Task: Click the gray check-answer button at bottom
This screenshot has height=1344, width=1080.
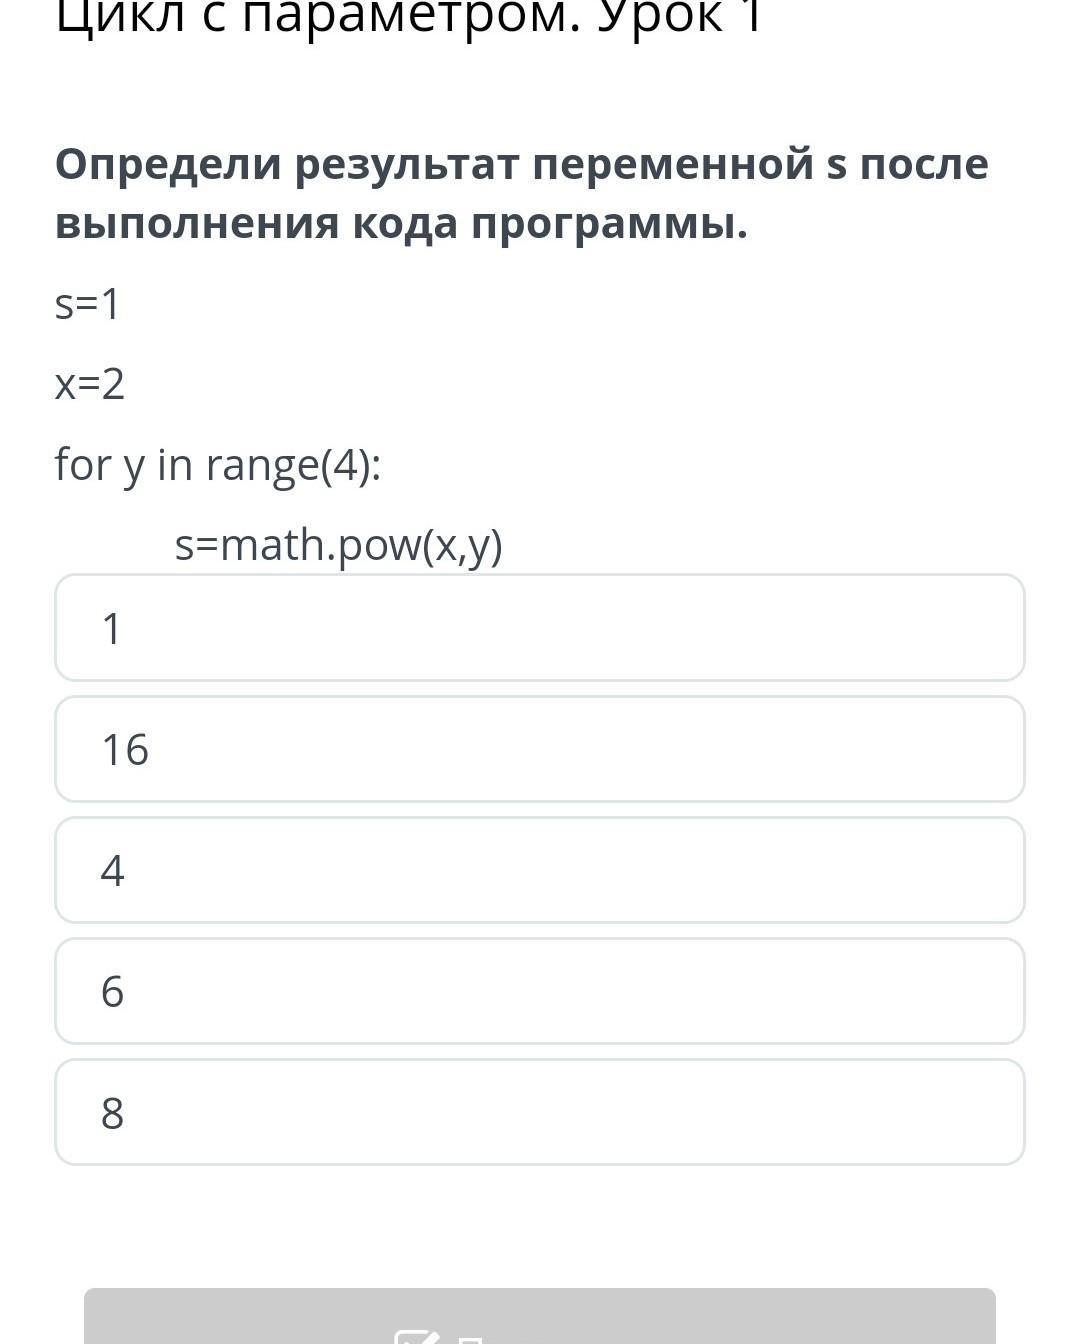Action: (540, 1318)
